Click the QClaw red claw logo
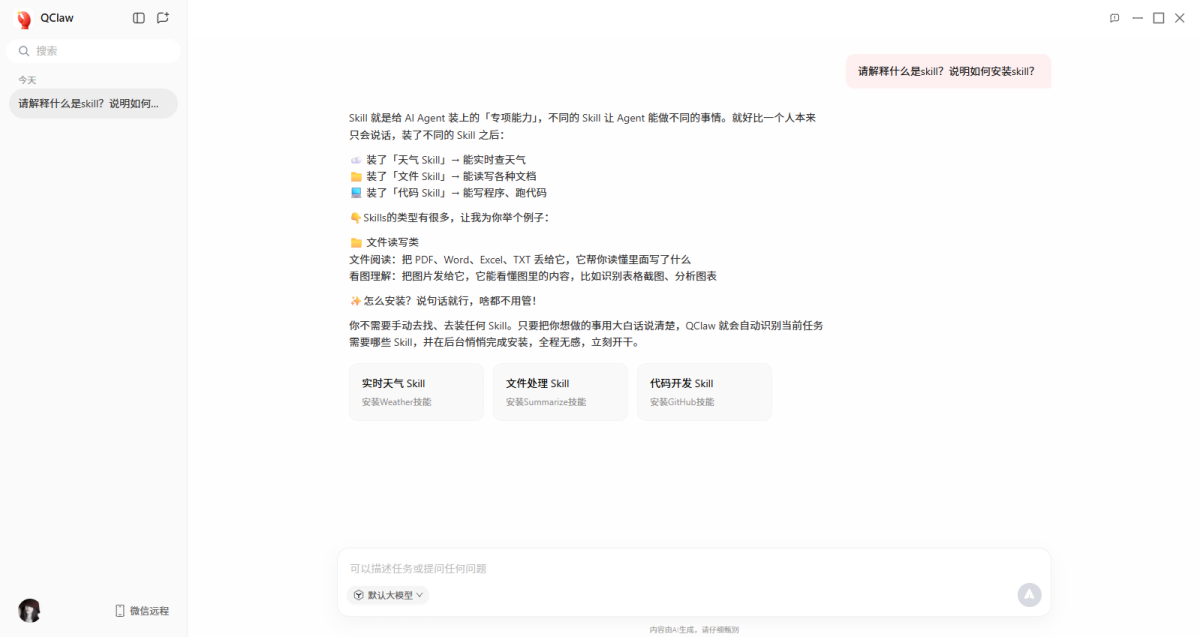 (x=24, y=19)
